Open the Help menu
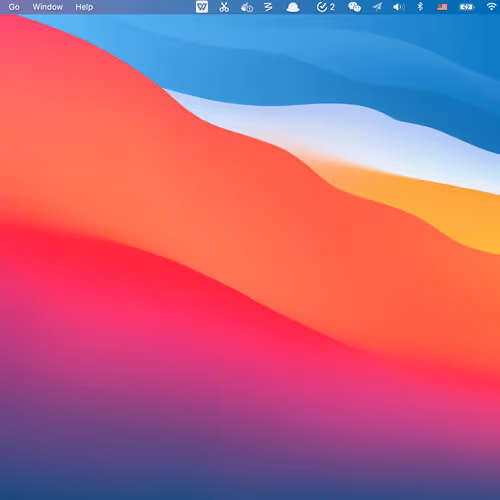This screenshot has width=500, height=500. (84, 7)
